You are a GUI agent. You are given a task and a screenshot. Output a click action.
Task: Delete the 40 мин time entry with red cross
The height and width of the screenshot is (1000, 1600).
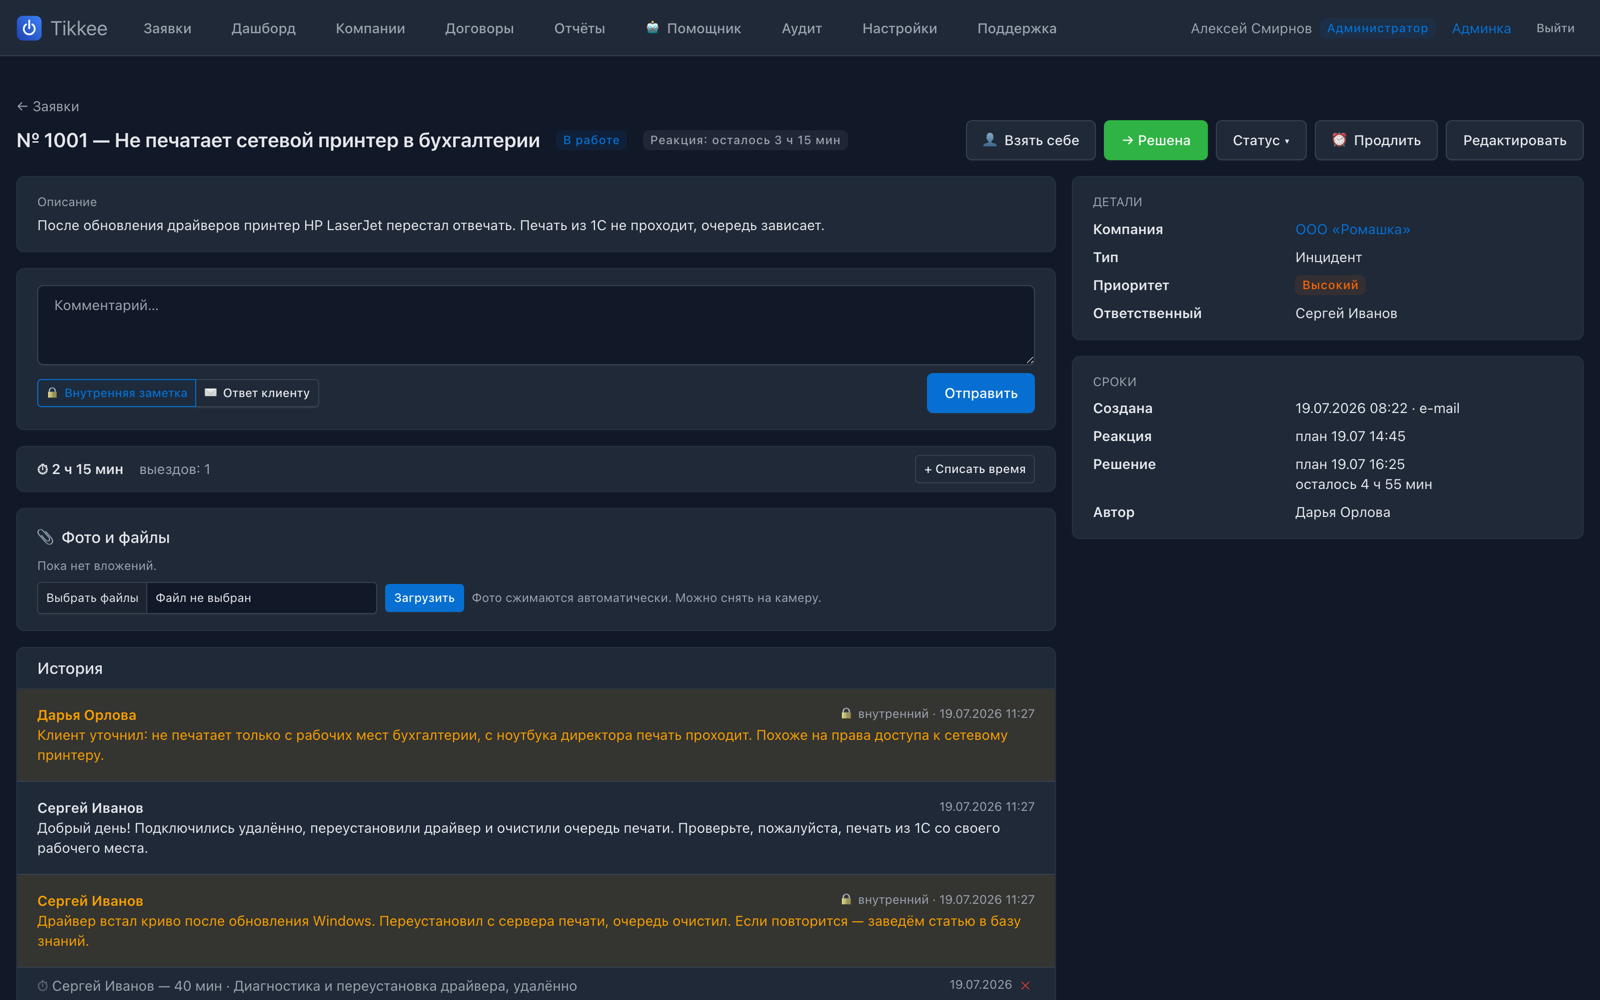pyautogui.click(x=1025, y=985)
